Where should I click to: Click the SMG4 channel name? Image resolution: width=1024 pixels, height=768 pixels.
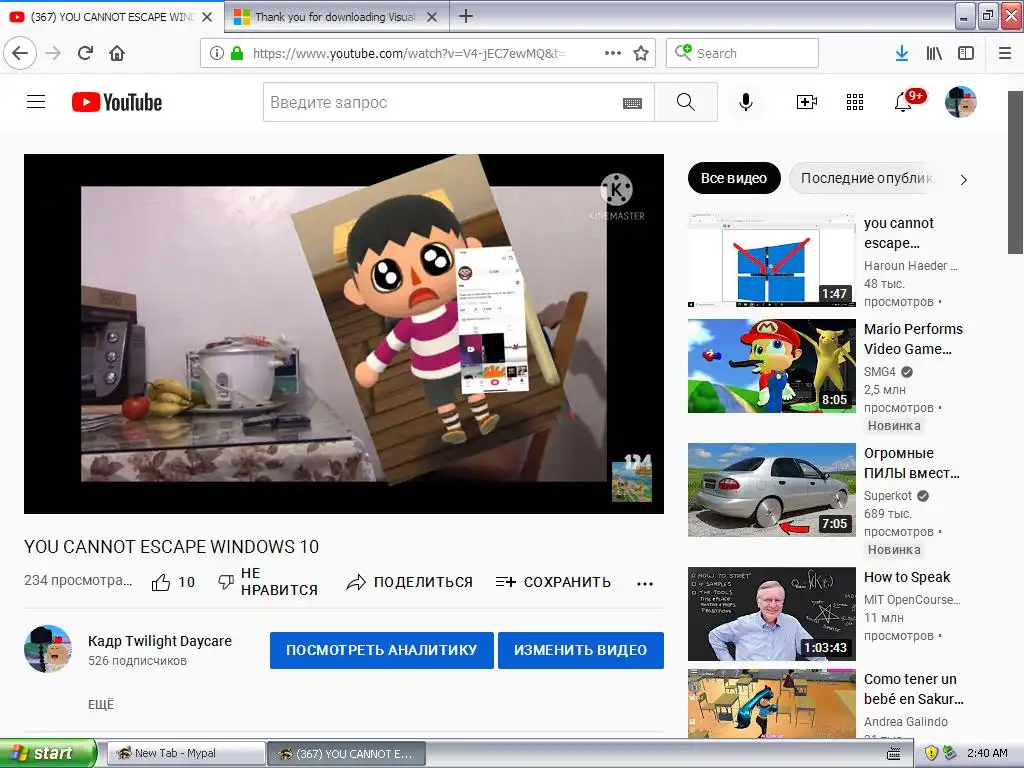click(x=880, y=372)
